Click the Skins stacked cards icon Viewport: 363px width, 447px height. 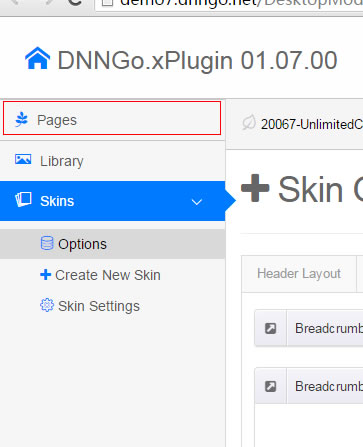(23, 200)
